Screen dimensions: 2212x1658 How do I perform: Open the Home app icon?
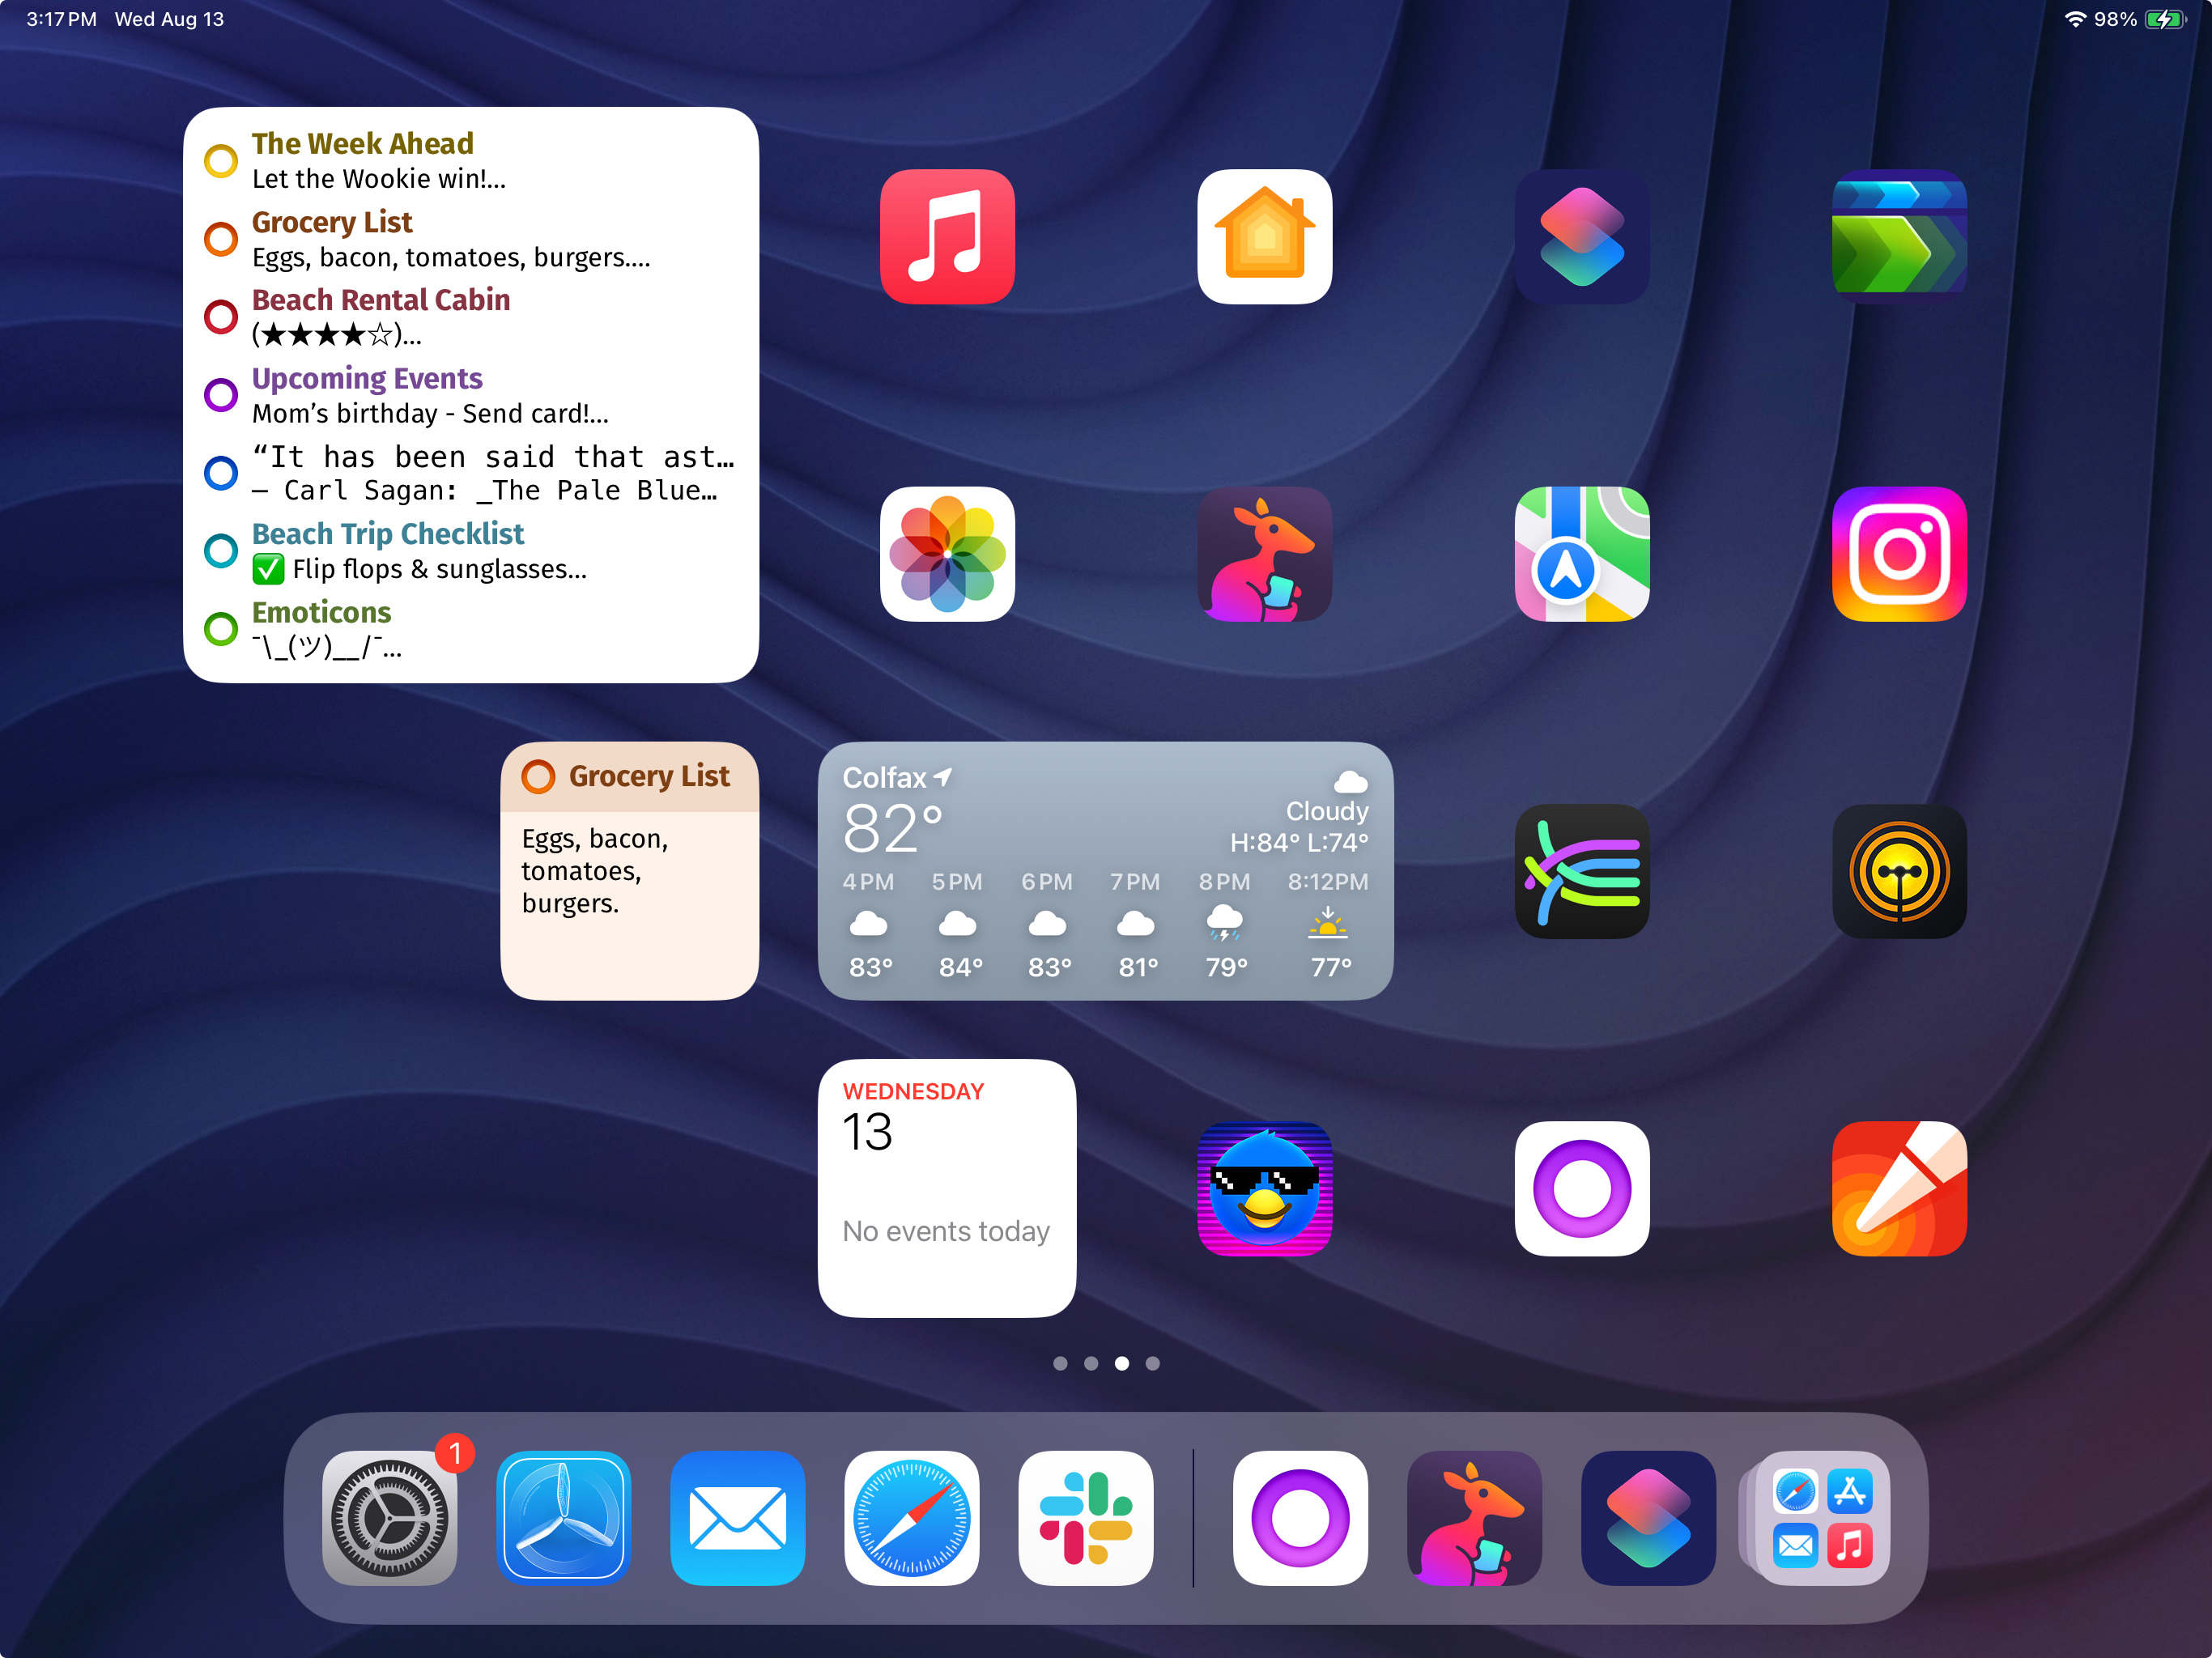1264,236
